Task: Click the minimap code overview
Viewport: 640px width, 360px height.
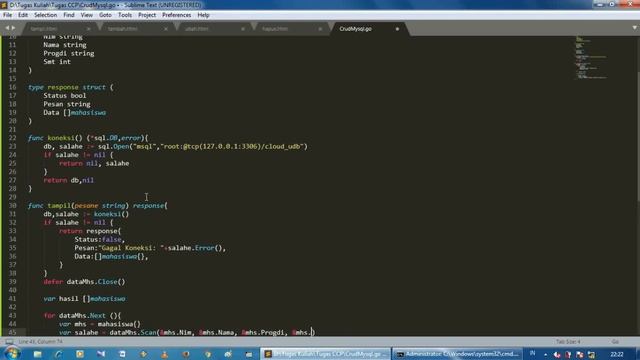Action: [x=591, y=57]
